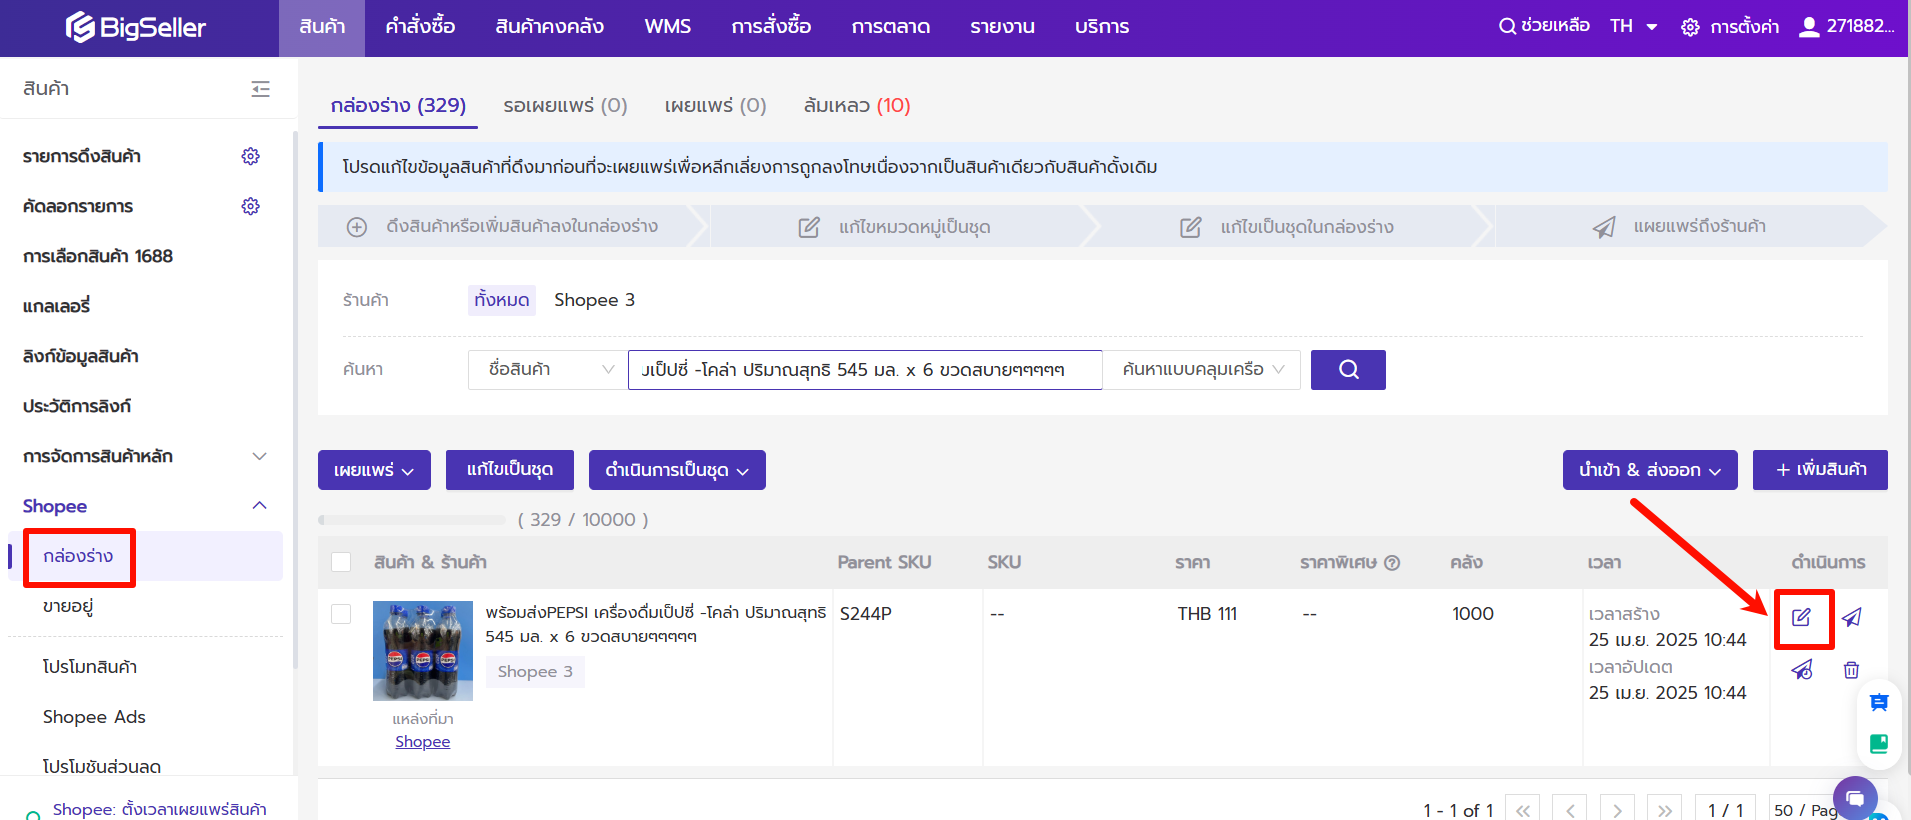
Task: Open การเลือกสินค้า 1688 sidebar item
Action: [98, 256]
